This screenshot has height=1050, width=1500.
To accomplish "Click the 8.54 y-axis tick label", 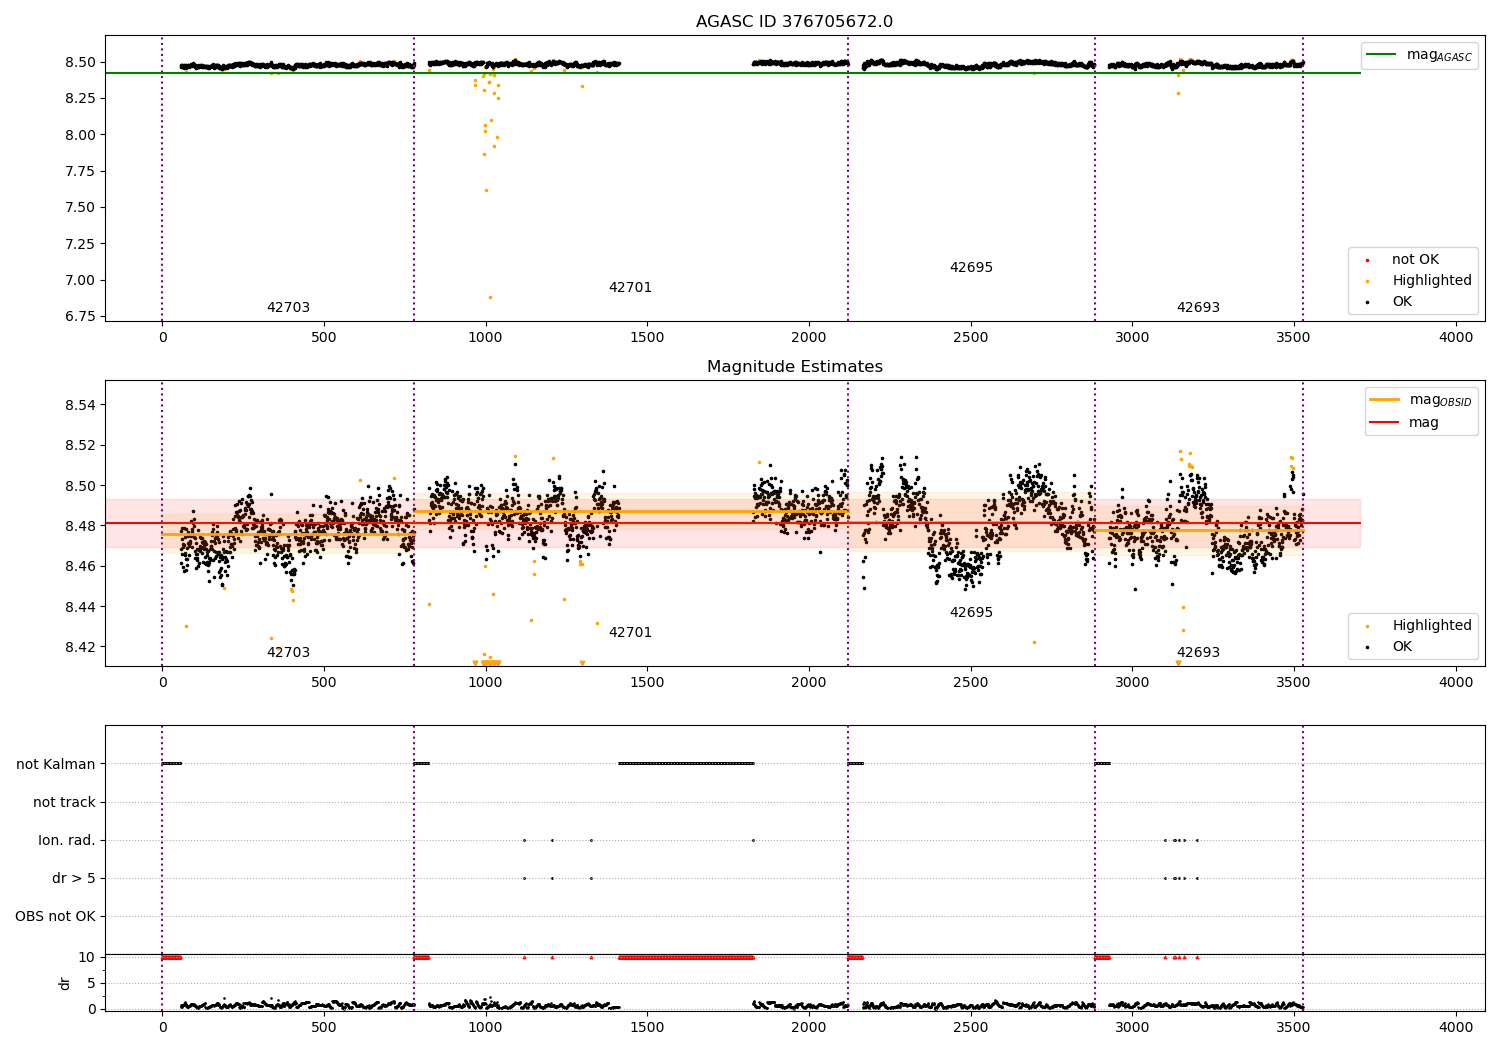I will point(79,406).
